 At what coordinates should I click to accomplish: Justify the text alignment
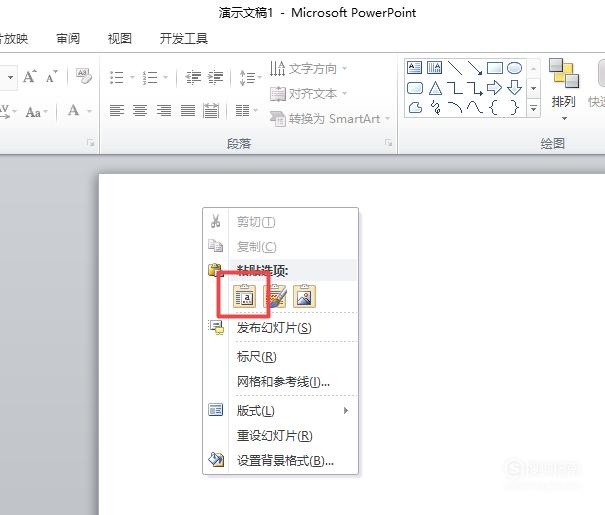pyautogui.click(x=188, y=111)
